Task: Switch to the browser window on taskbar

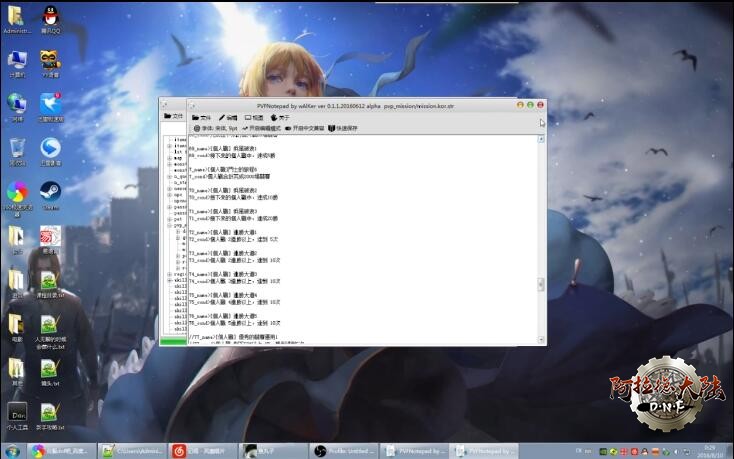Action: tap(61, 451)
